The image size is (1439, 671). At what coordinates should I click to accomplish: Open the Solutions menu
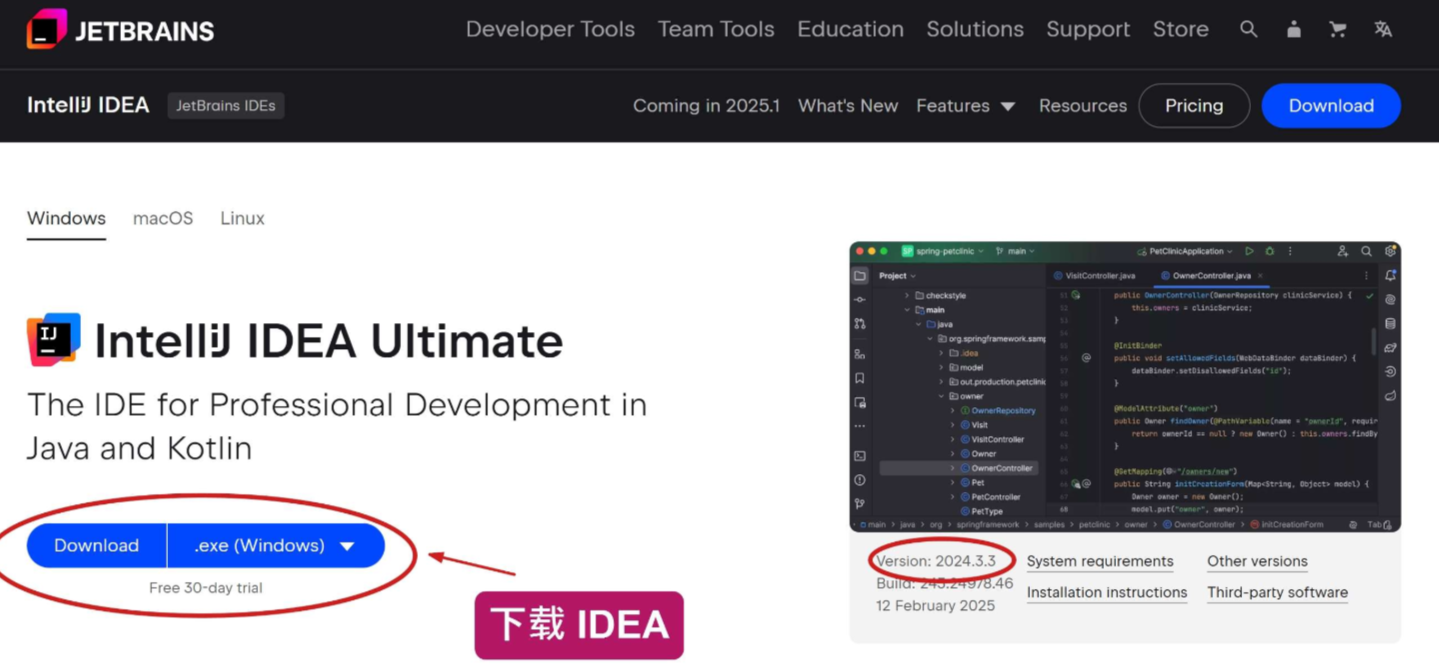[x=975, y=29]
